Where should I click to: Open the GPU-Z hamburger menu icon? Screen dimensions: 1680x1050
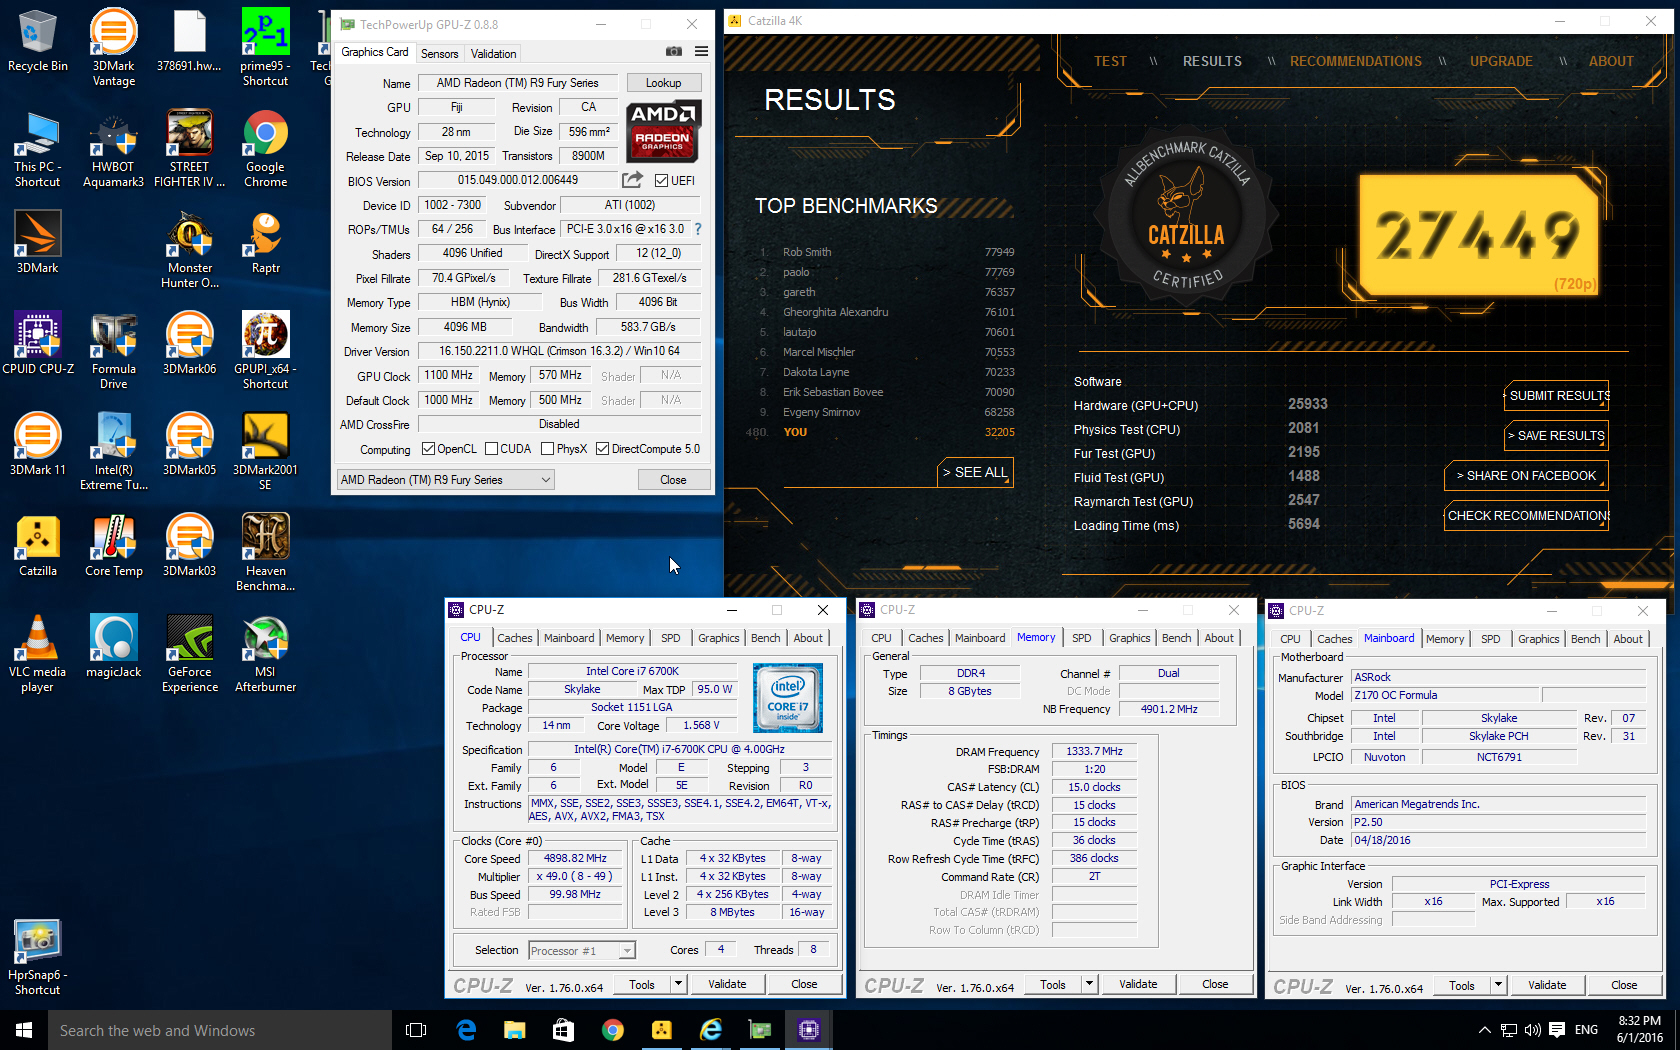701,52
